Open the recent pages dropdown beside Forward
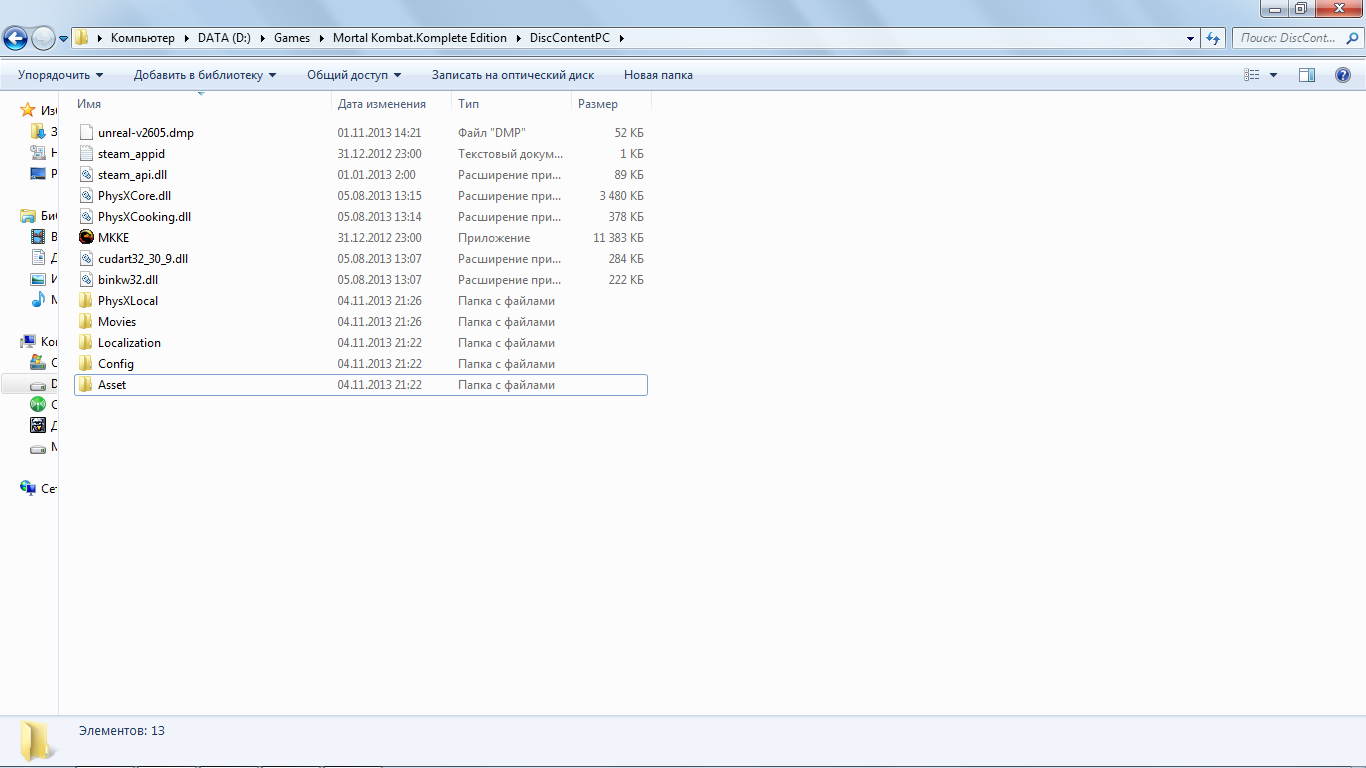 coord(64,39)
